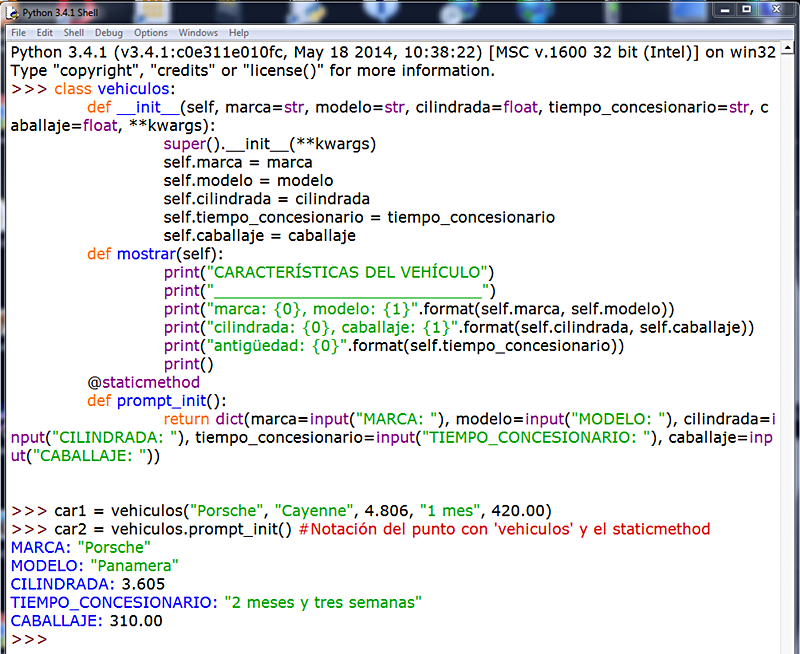Click the scrollbar up arrow
The width and height of the screenshot is (800, 654).
click(788, 48)
